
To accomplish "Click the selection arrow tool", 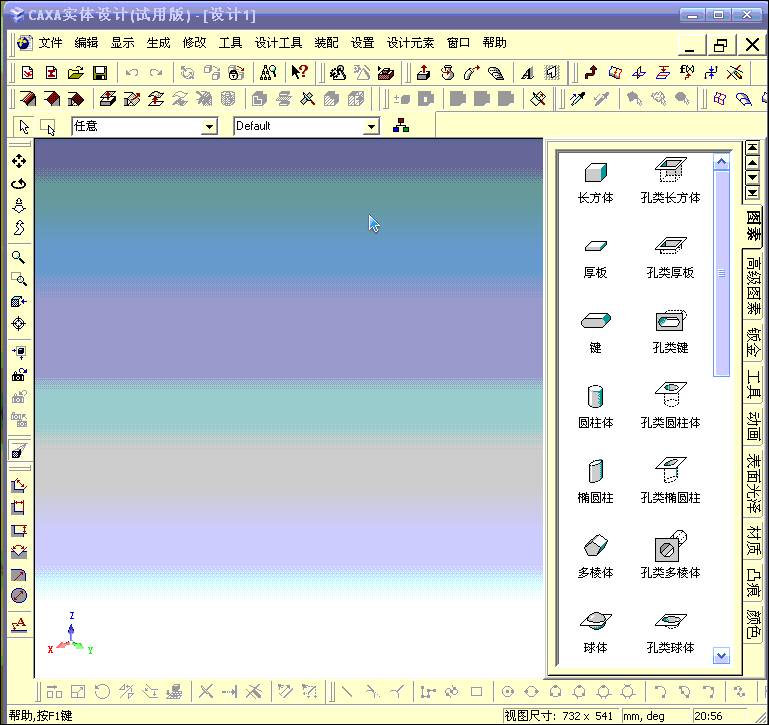I will (24, 127).
